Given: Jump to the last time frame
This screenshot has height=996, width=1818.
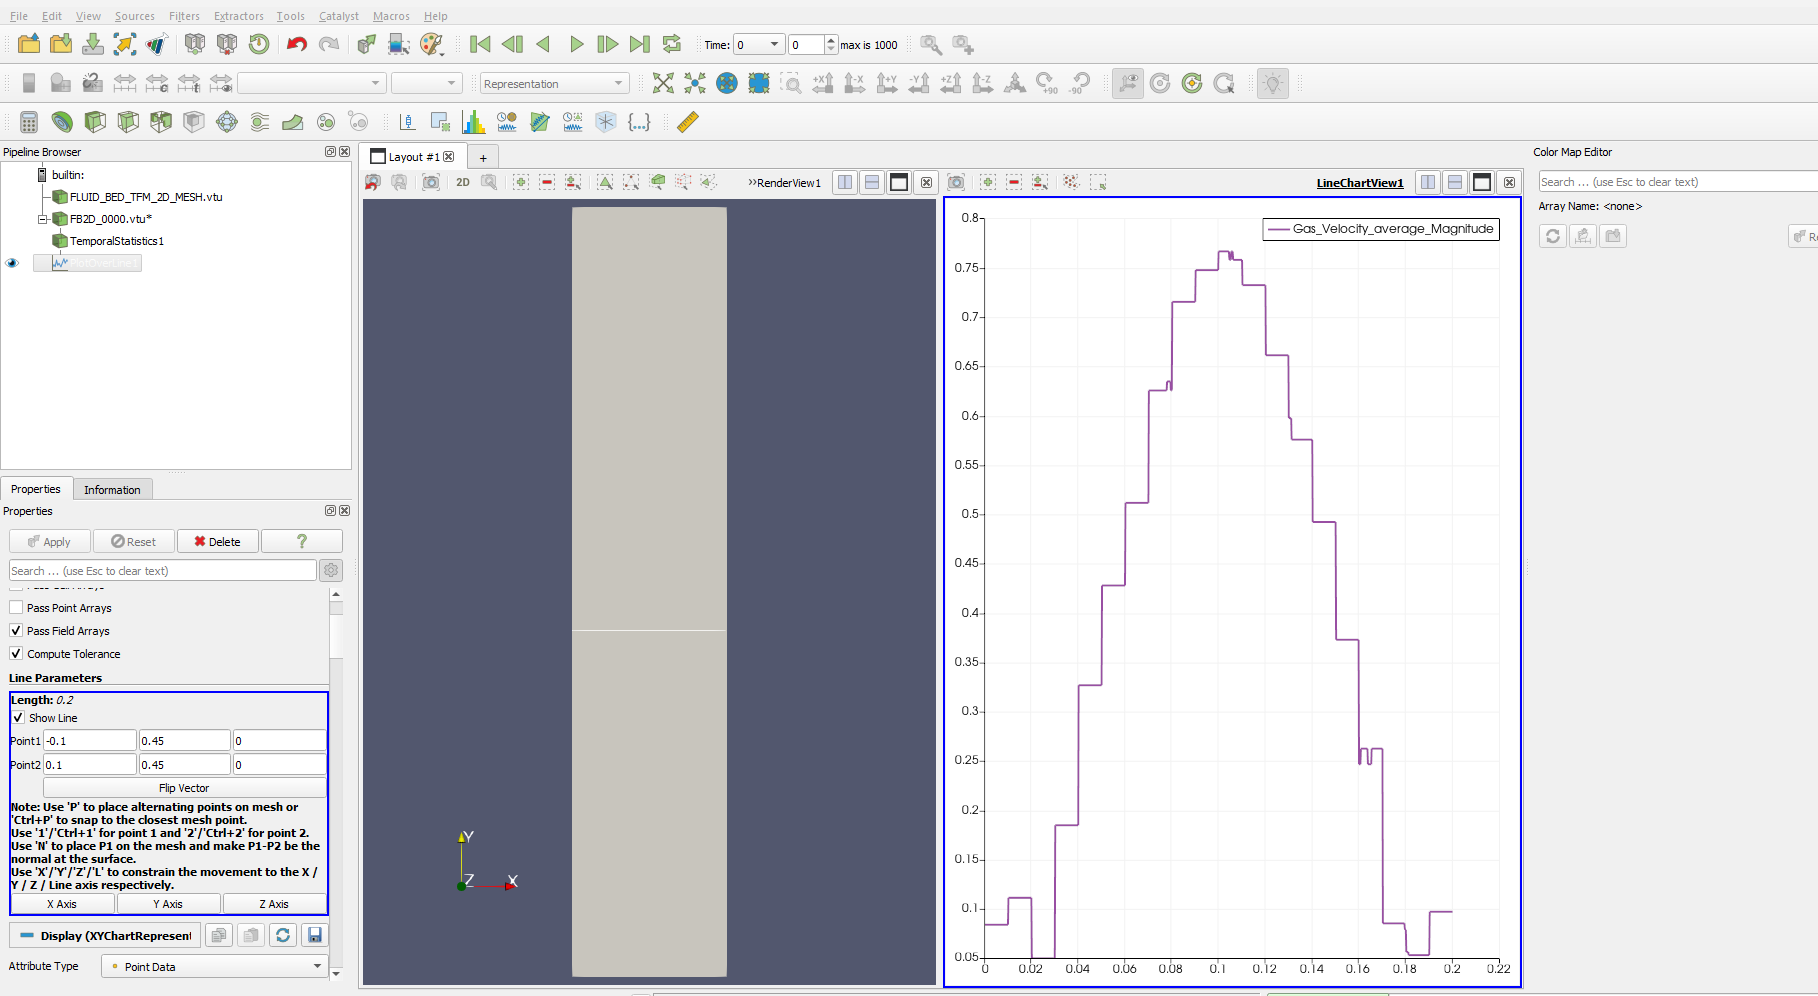Looking at the screenshot, I should (640, 44).
